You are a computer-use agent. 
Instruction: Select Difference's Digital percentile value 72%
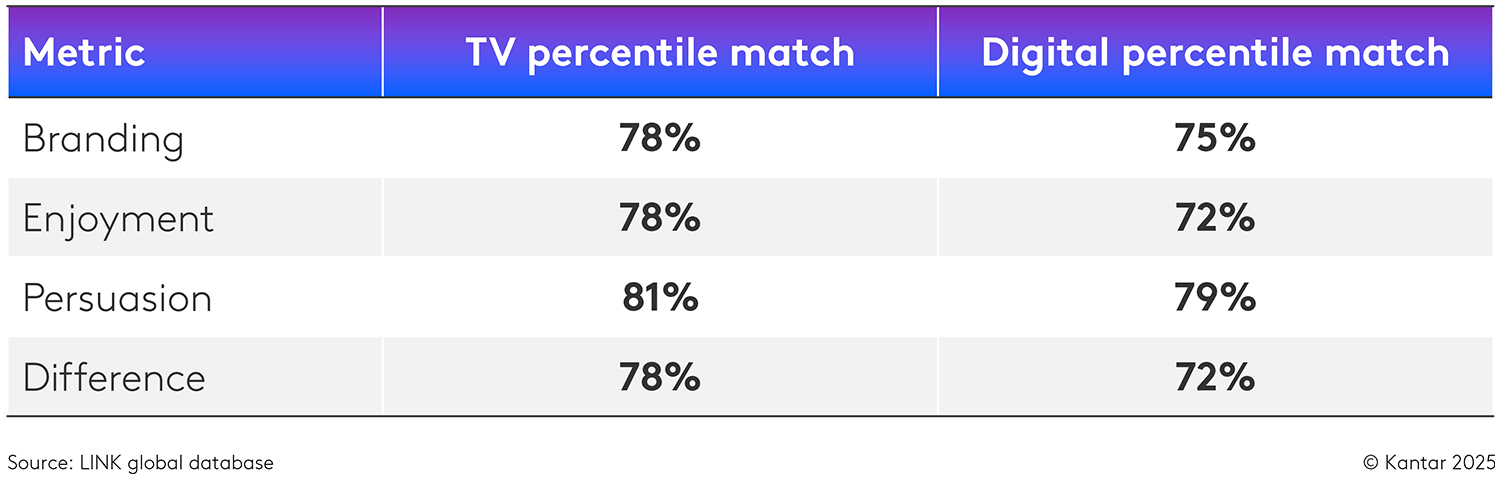[1215, 378]
